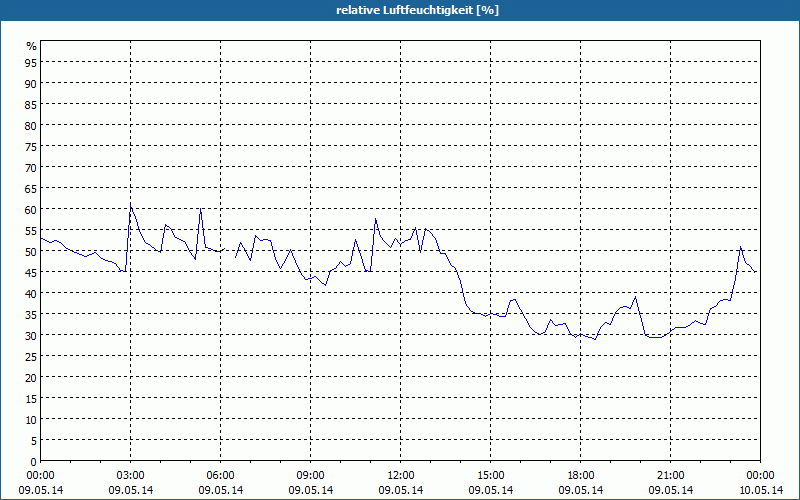Image resolution: width=800 pixels, height=500 pixels.
Task: Select the y-axis value 5
Action: [x=34, y=441]
